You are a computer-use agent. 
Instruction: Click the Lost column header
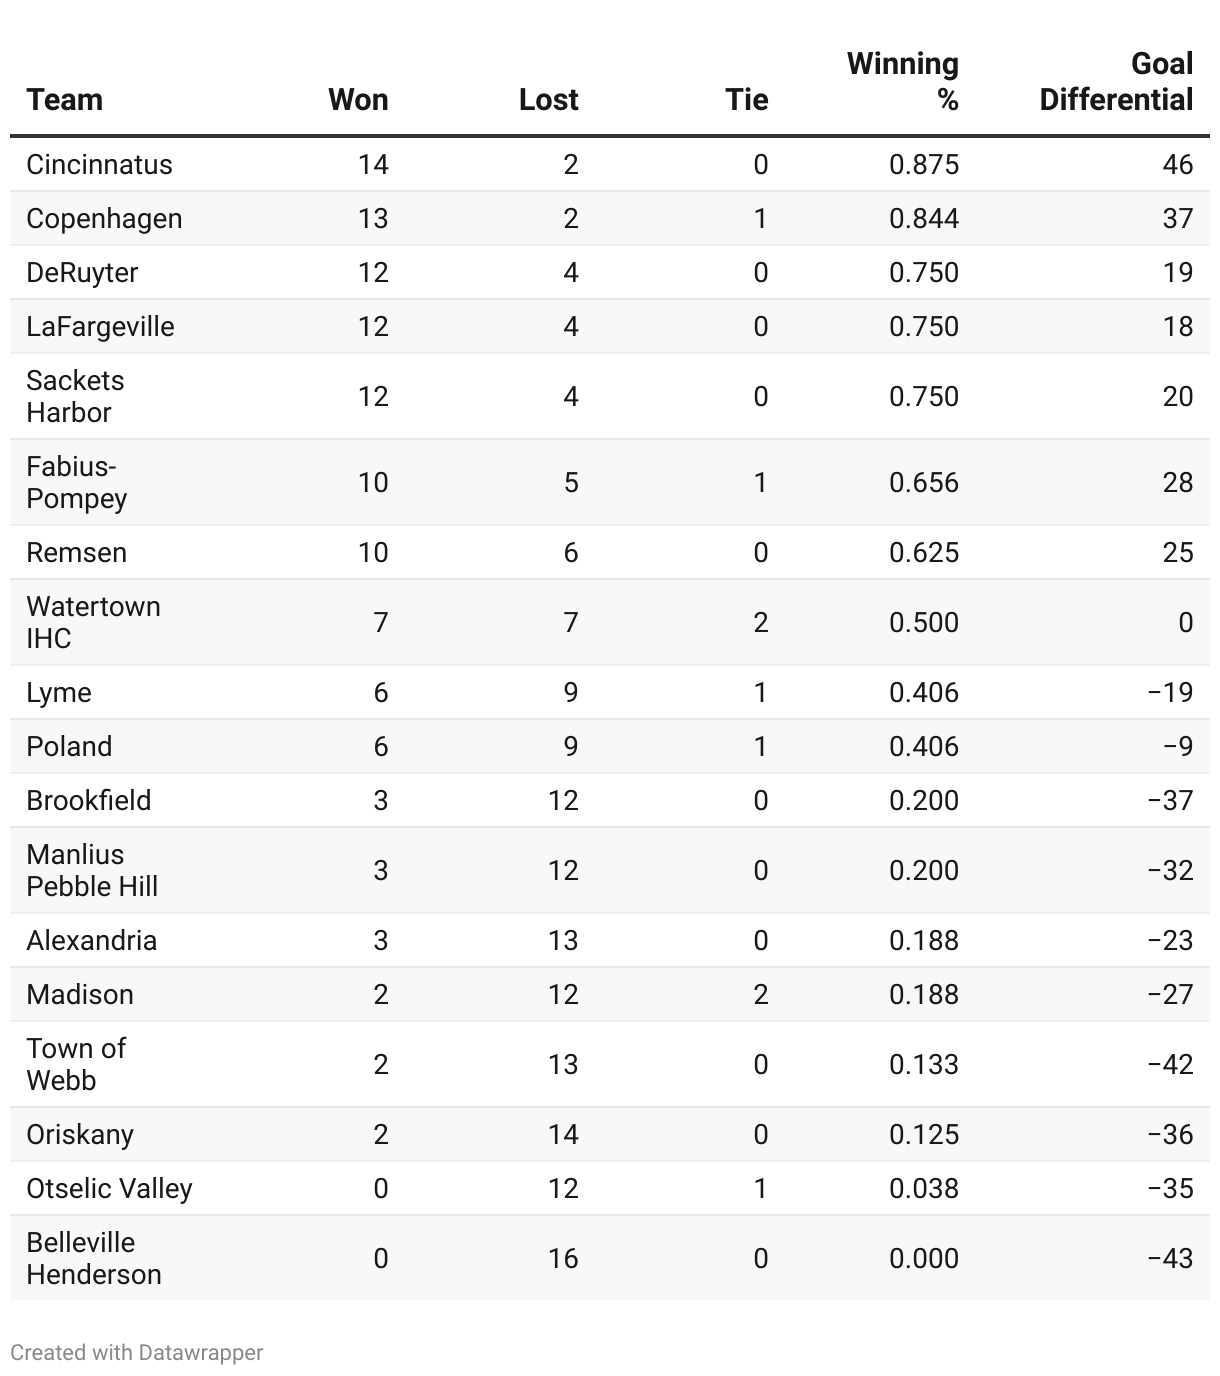pos(548,100)
